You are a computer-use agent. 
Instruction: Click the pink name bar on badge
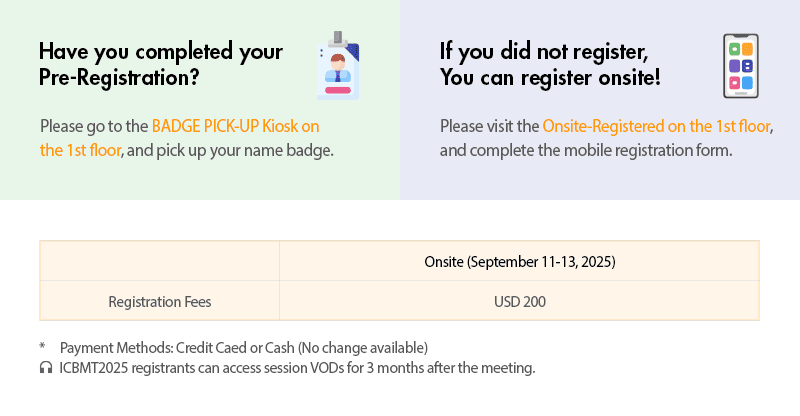tap(337, 90)
